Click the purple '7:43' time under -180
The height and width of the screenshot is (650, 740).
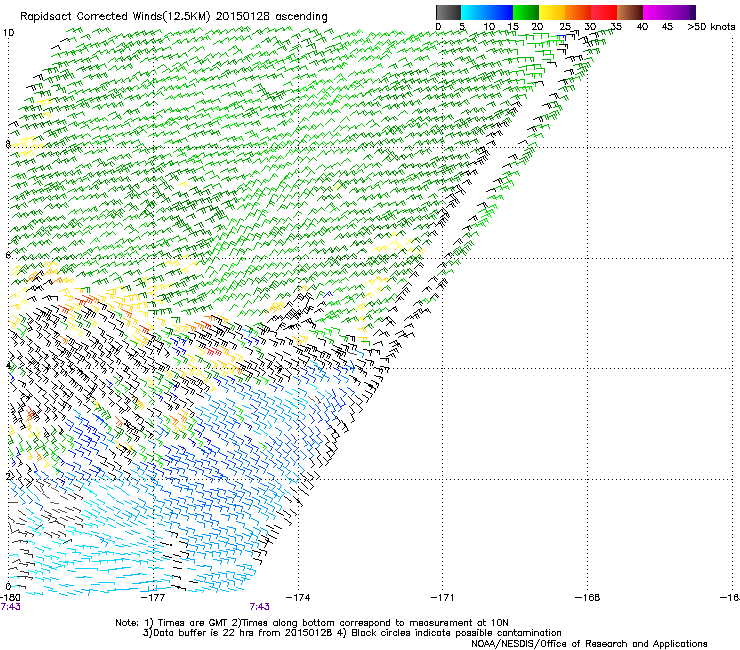tap(10, 607)
